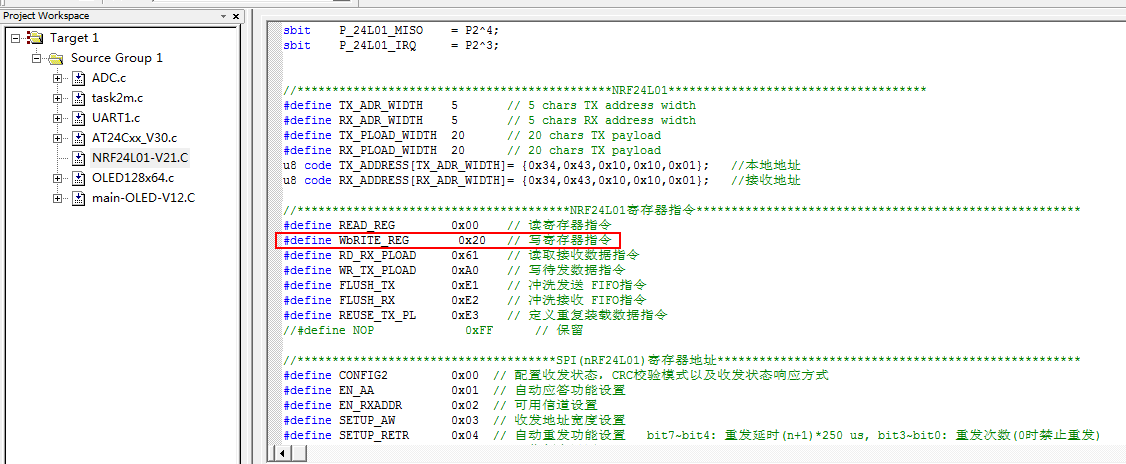Collapse the Source Group 1 folder node
The image size is (1126, 464).
coord(37,57)
